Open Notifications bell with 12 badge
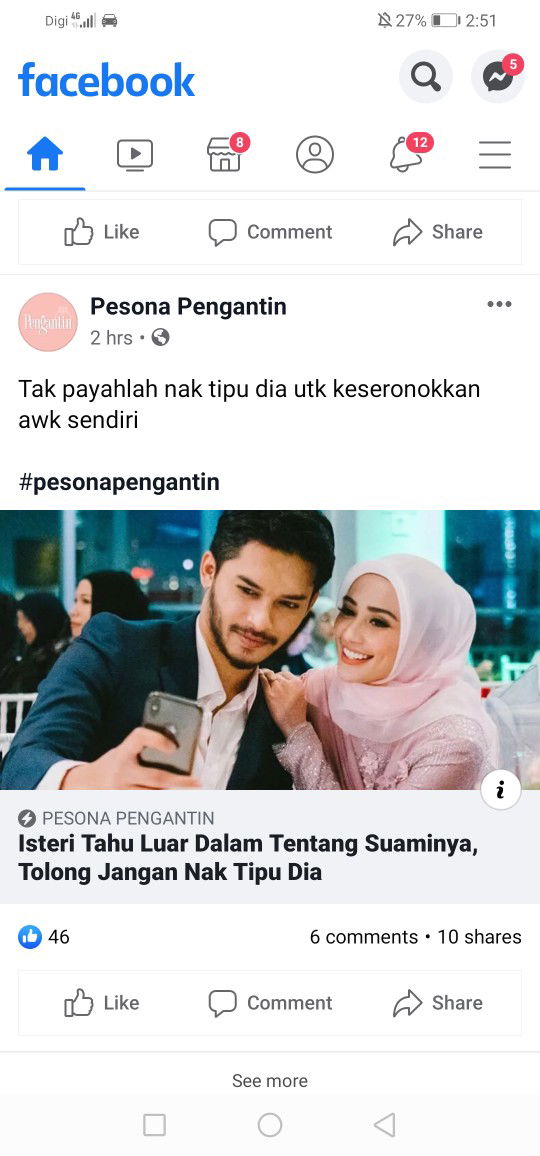 click(405, 155)
